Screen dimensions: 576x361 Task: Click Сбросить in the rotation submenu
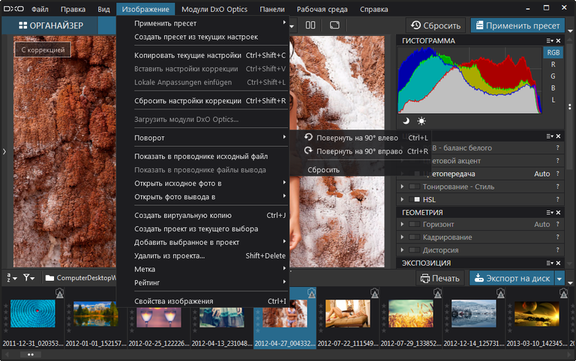(323, 170)
